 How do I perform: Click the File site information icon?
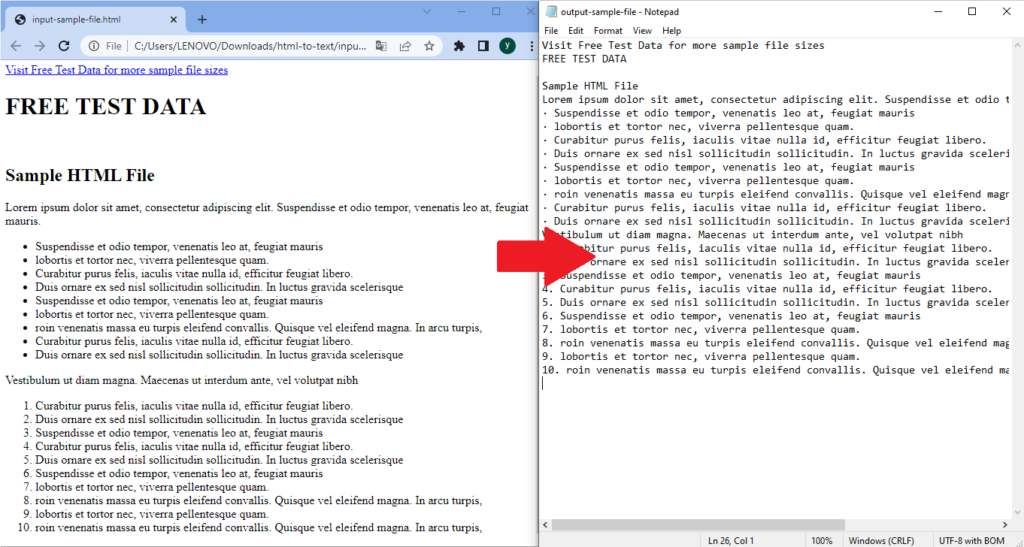click(103, 46)
